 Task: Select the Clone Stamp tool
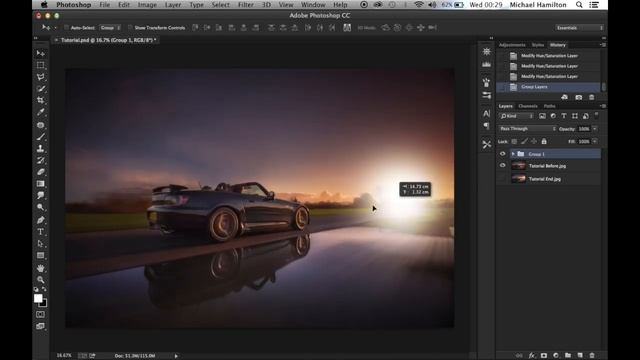(x=40, y=149)
